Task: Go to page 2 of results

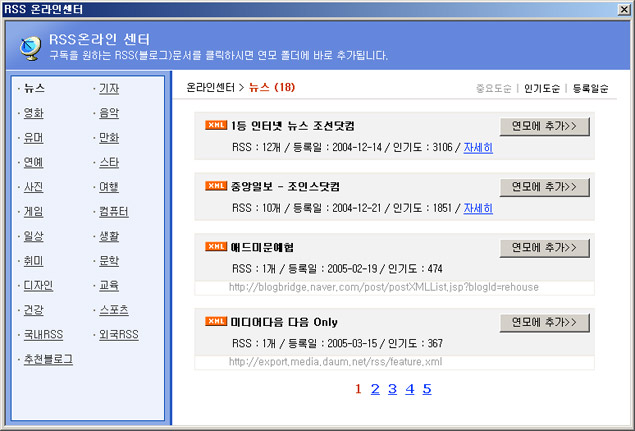Action: (x=375, y=389)
